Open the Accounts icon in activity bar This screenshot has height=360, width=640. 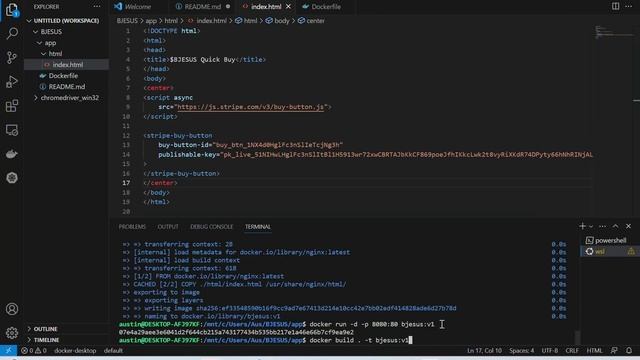tap(12, 309)
